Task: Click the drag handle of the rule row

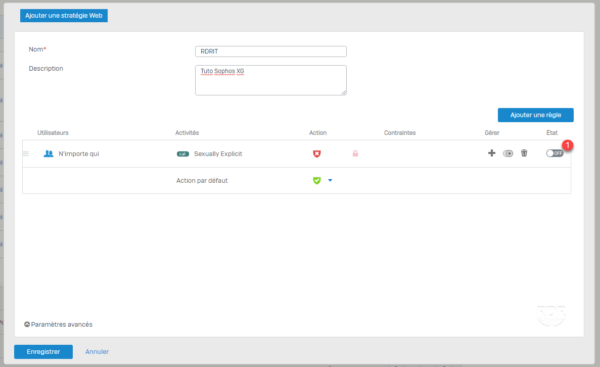Action: coord(26,153)
